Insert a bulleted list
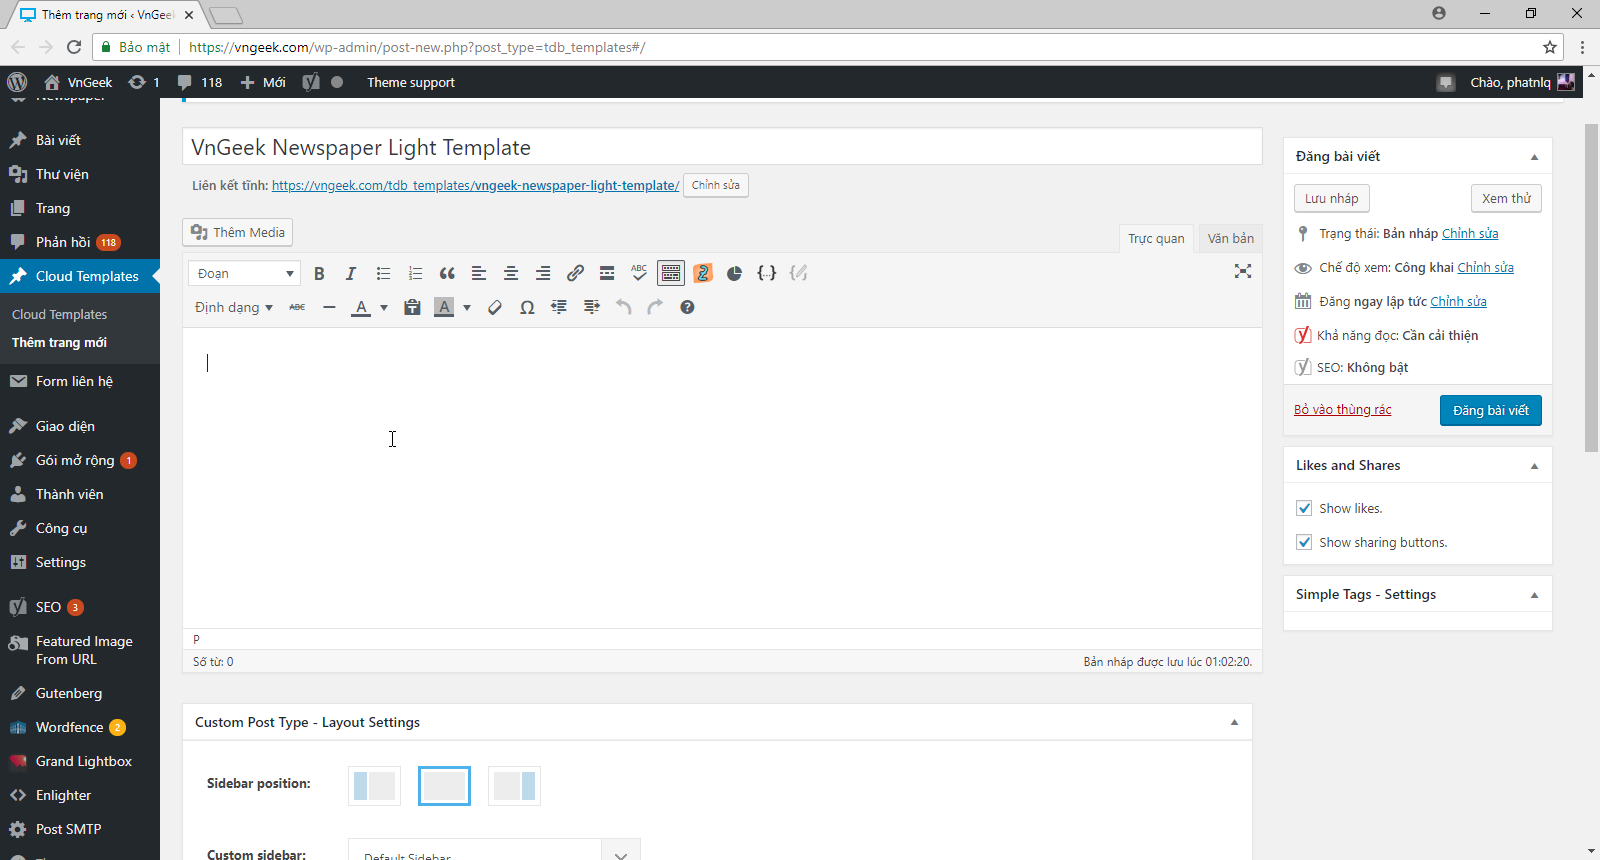 [383, 273]
